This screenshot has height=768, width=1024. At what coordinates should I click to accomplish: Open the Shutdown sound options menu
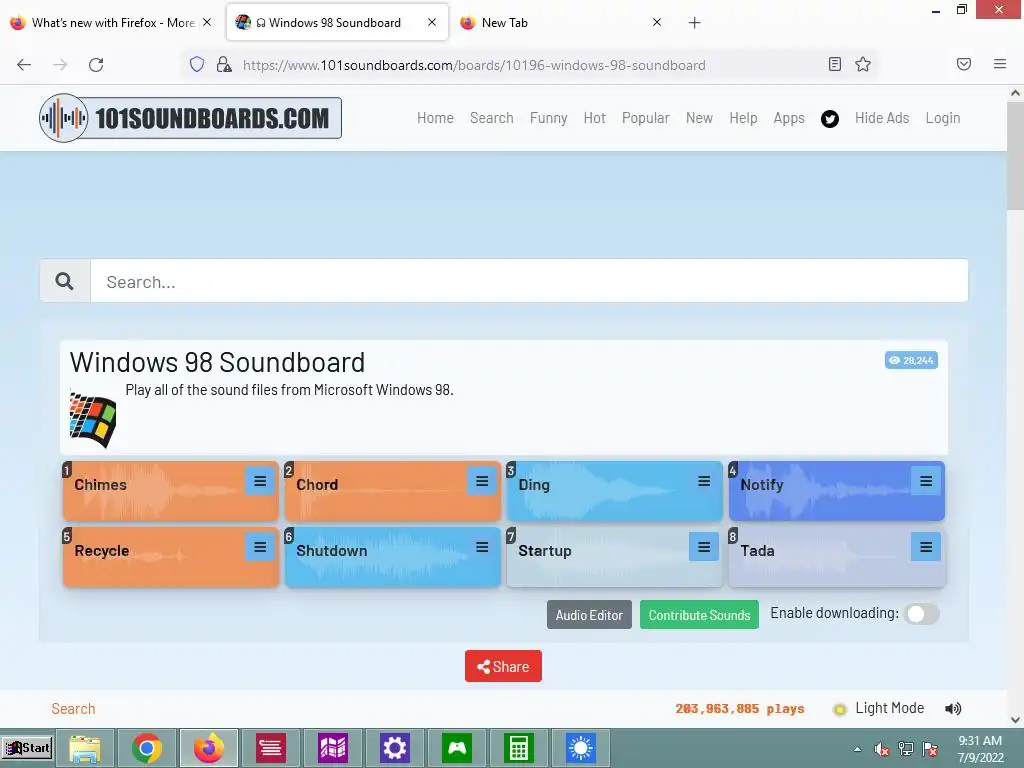click(482, 547)
